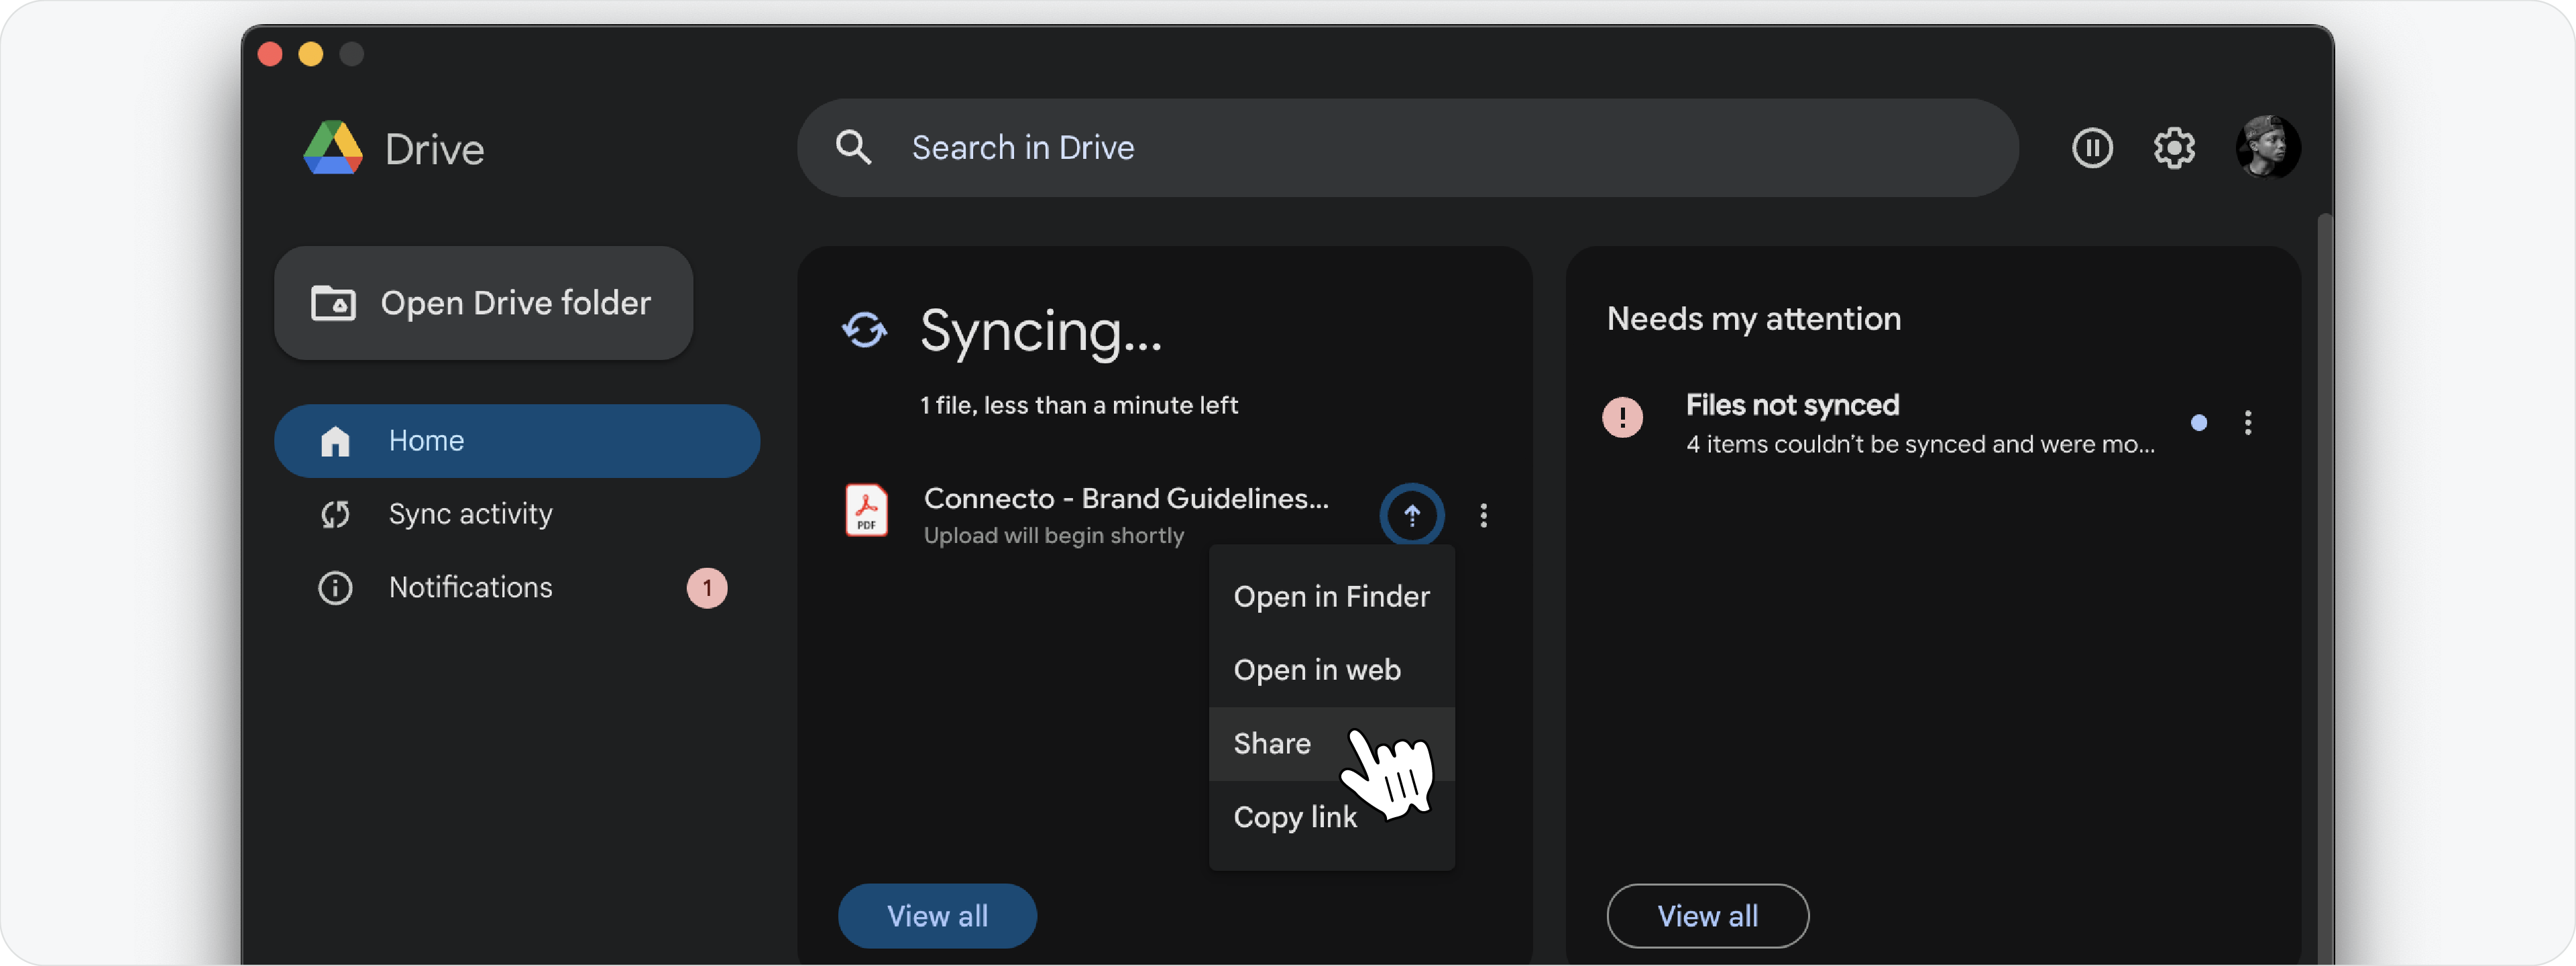This screenshot has height=966, width=2576.
Task: Select Open in Finder from the menu
Action: coord(1331,596)
